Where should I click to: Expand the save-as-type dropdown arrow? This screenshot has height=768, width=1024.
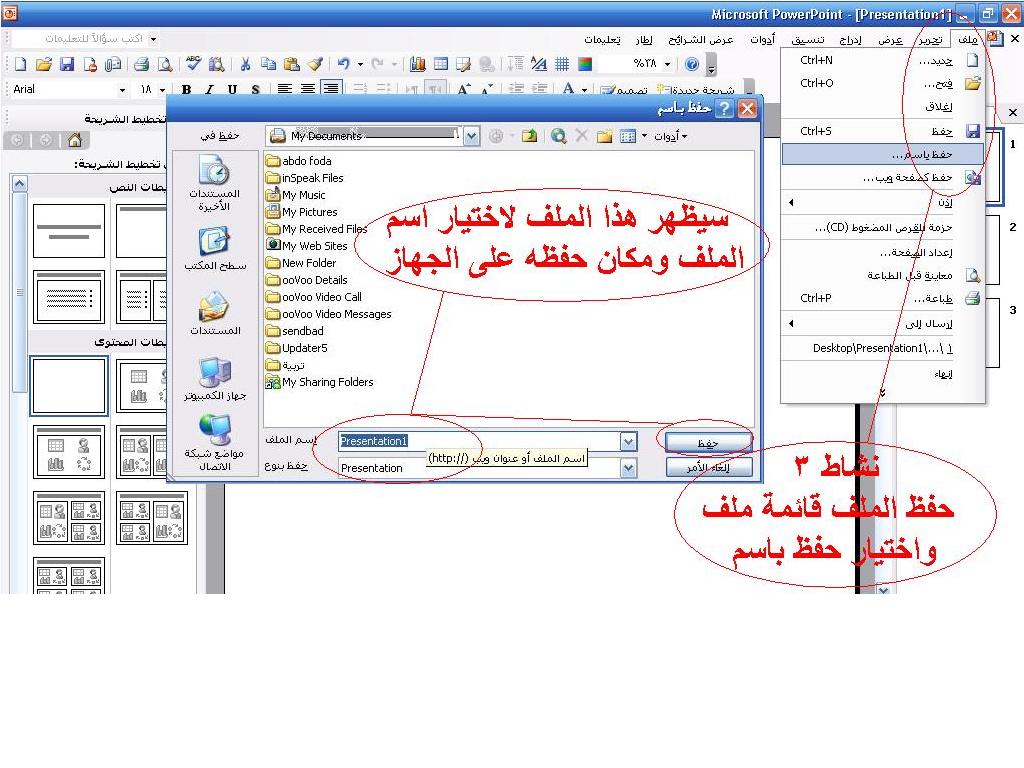click(628, 468)
